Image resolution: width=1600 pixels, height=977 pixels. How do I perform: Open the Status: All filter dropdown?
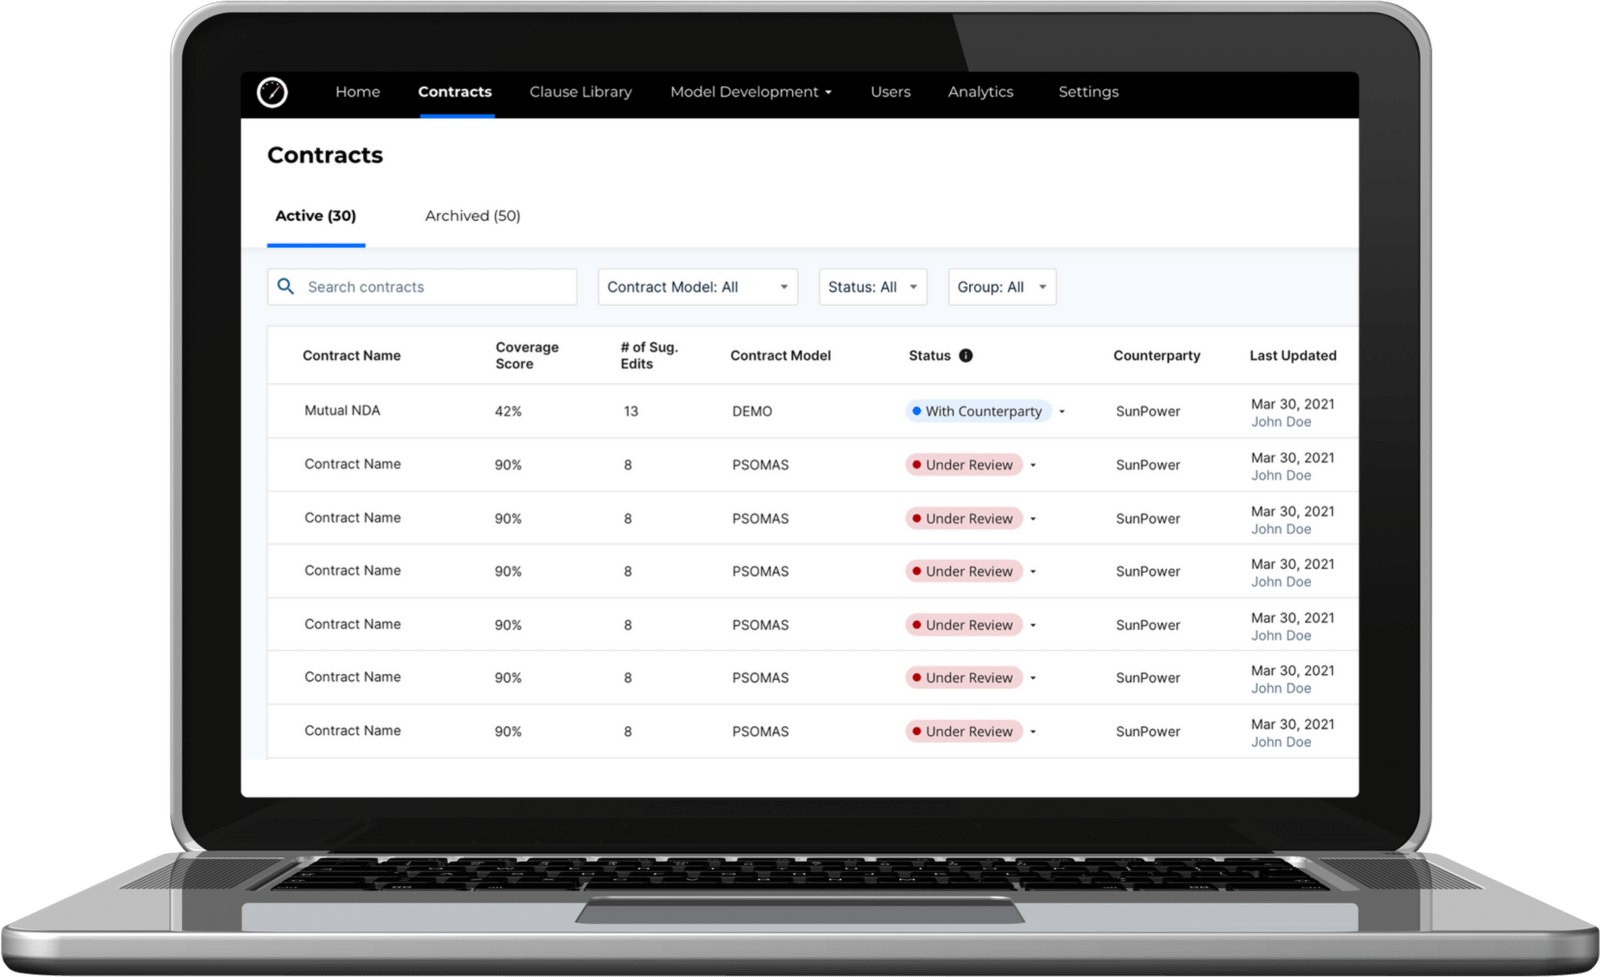tap(871, 286)
